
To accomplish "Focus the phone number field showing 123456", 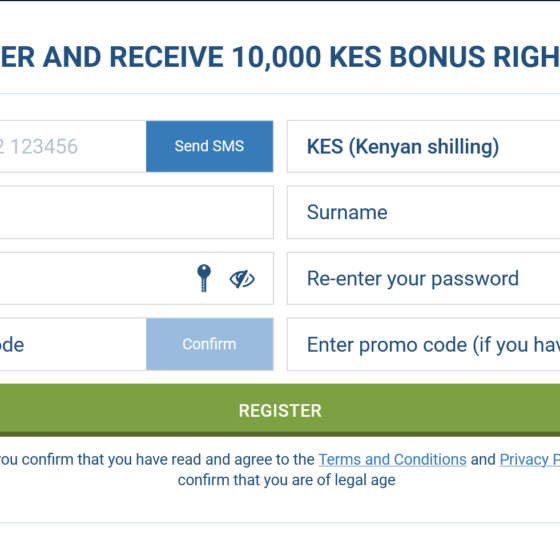I will [73, 146].
